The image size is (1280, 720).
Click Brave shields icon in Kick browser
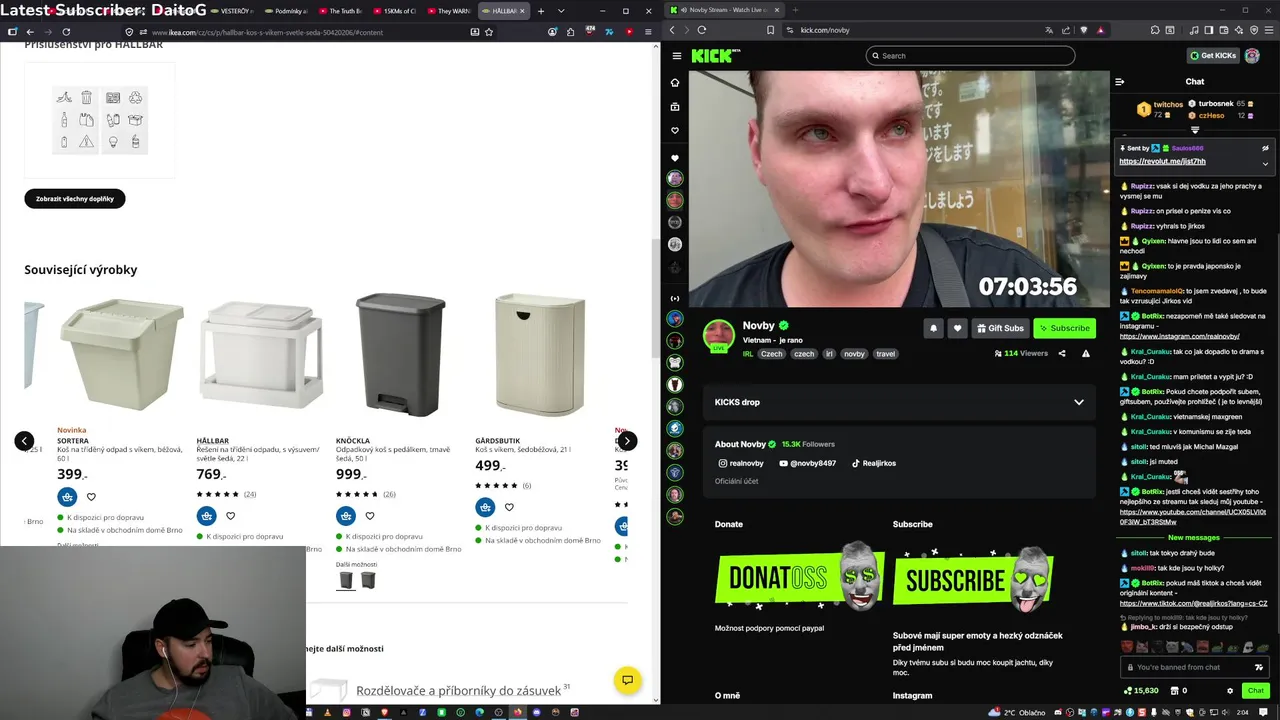[x=1084, y=30]
